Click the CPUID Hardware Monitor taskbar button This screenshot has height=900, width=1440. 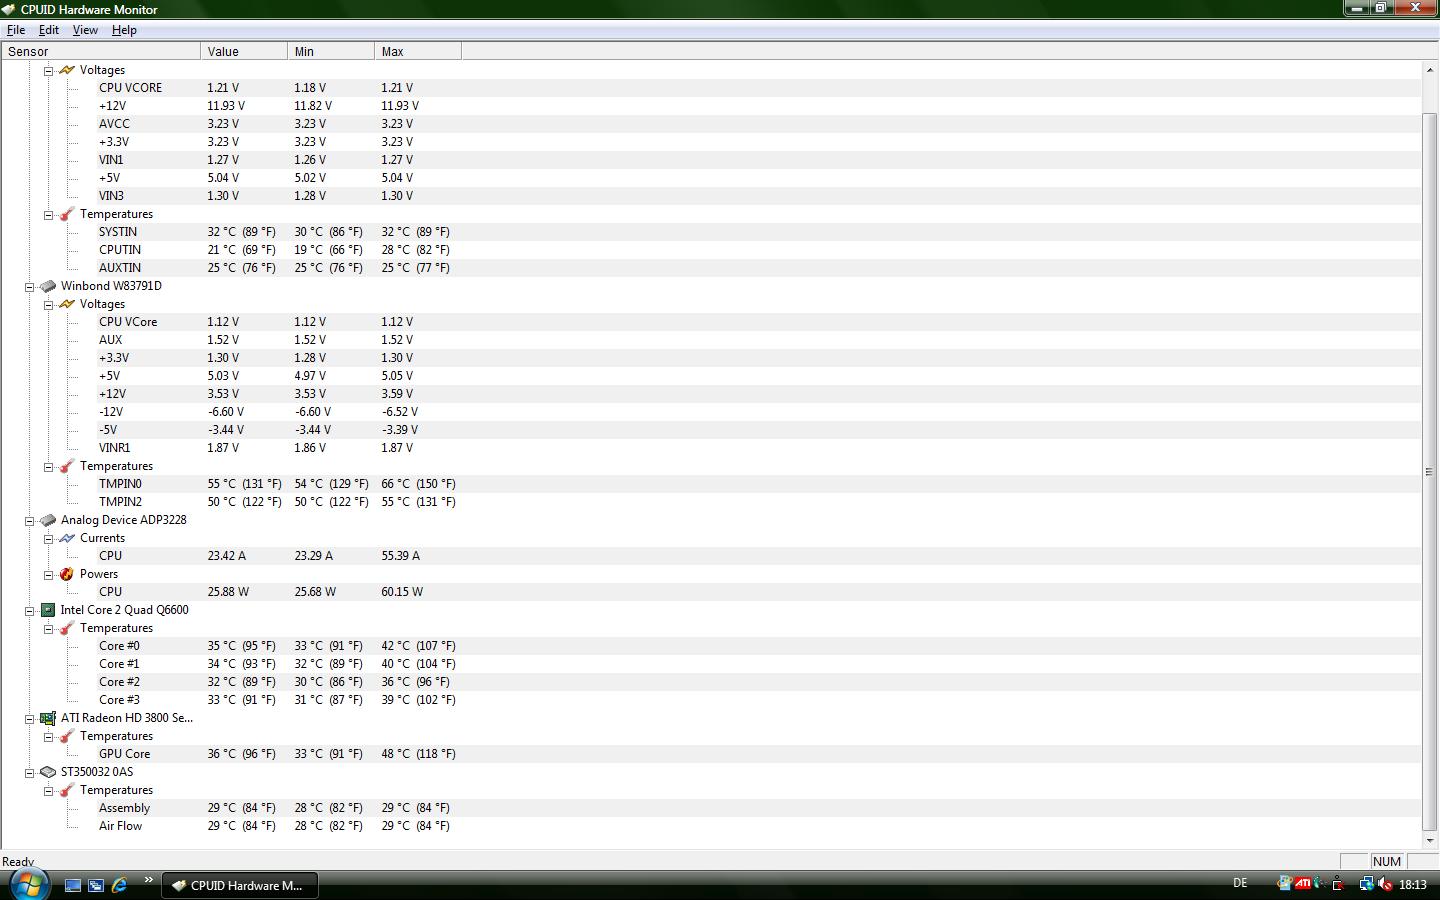[239, 885]
